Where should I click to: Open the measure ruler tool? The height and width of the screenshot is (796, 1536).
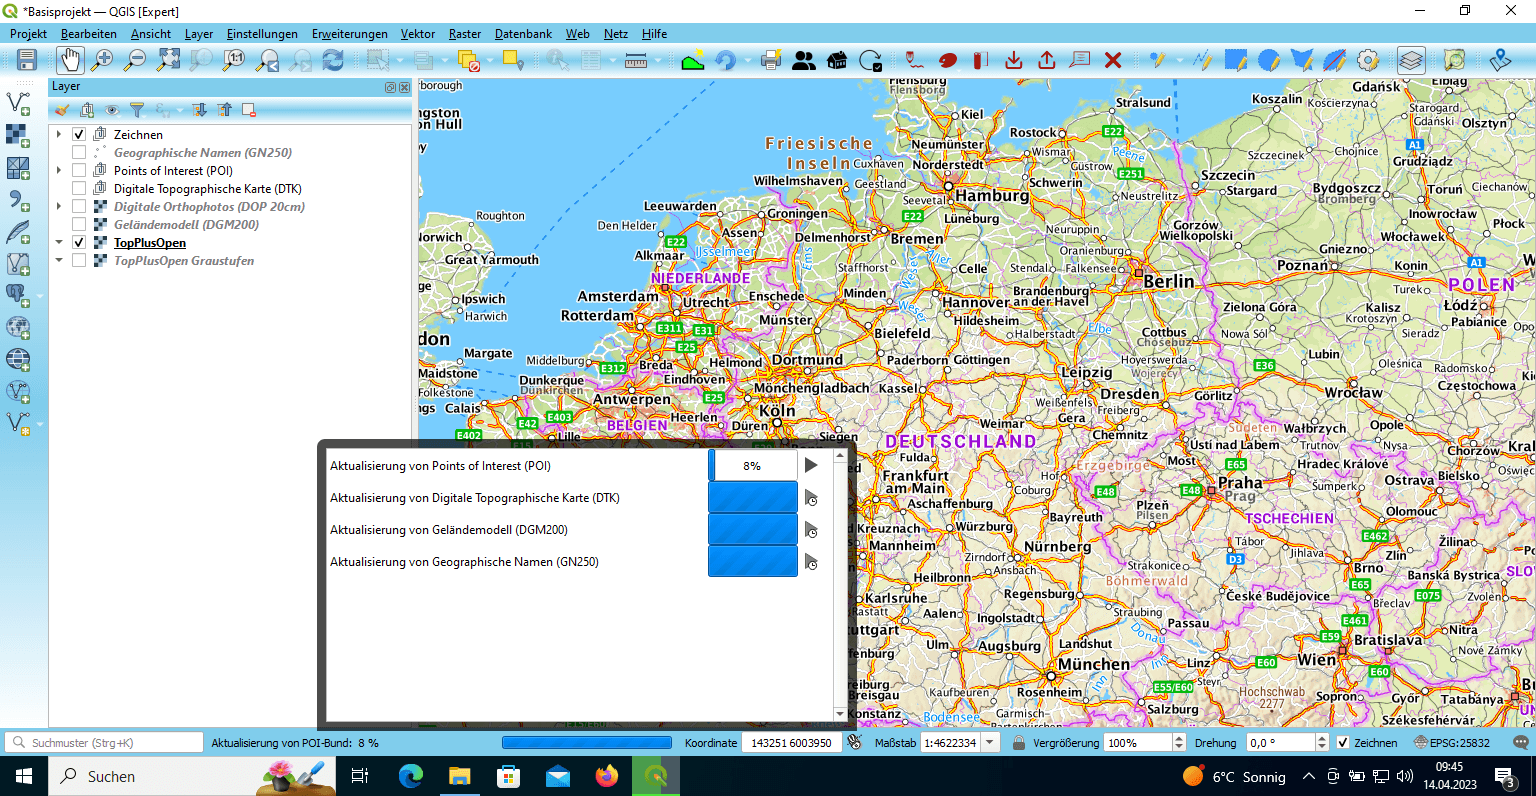click(x=636, y=60)
